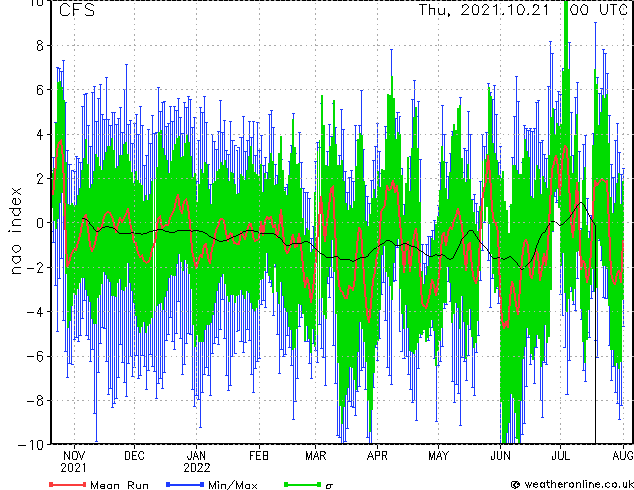The height and width of the screenshot is (490, 634).
Task: Click the DEC month axis label
Action: (134, 456)
